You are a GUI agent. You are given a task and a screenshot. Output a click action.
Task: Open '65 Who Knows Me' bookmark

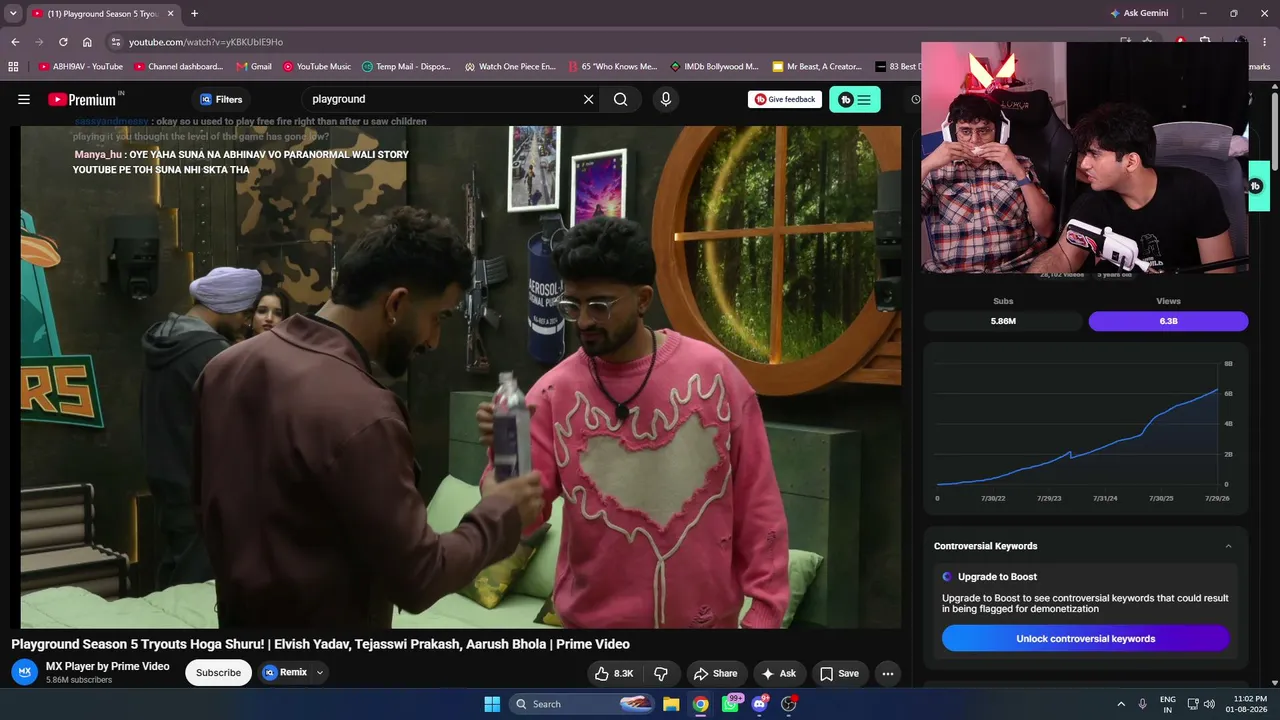[x=613, y=67]
